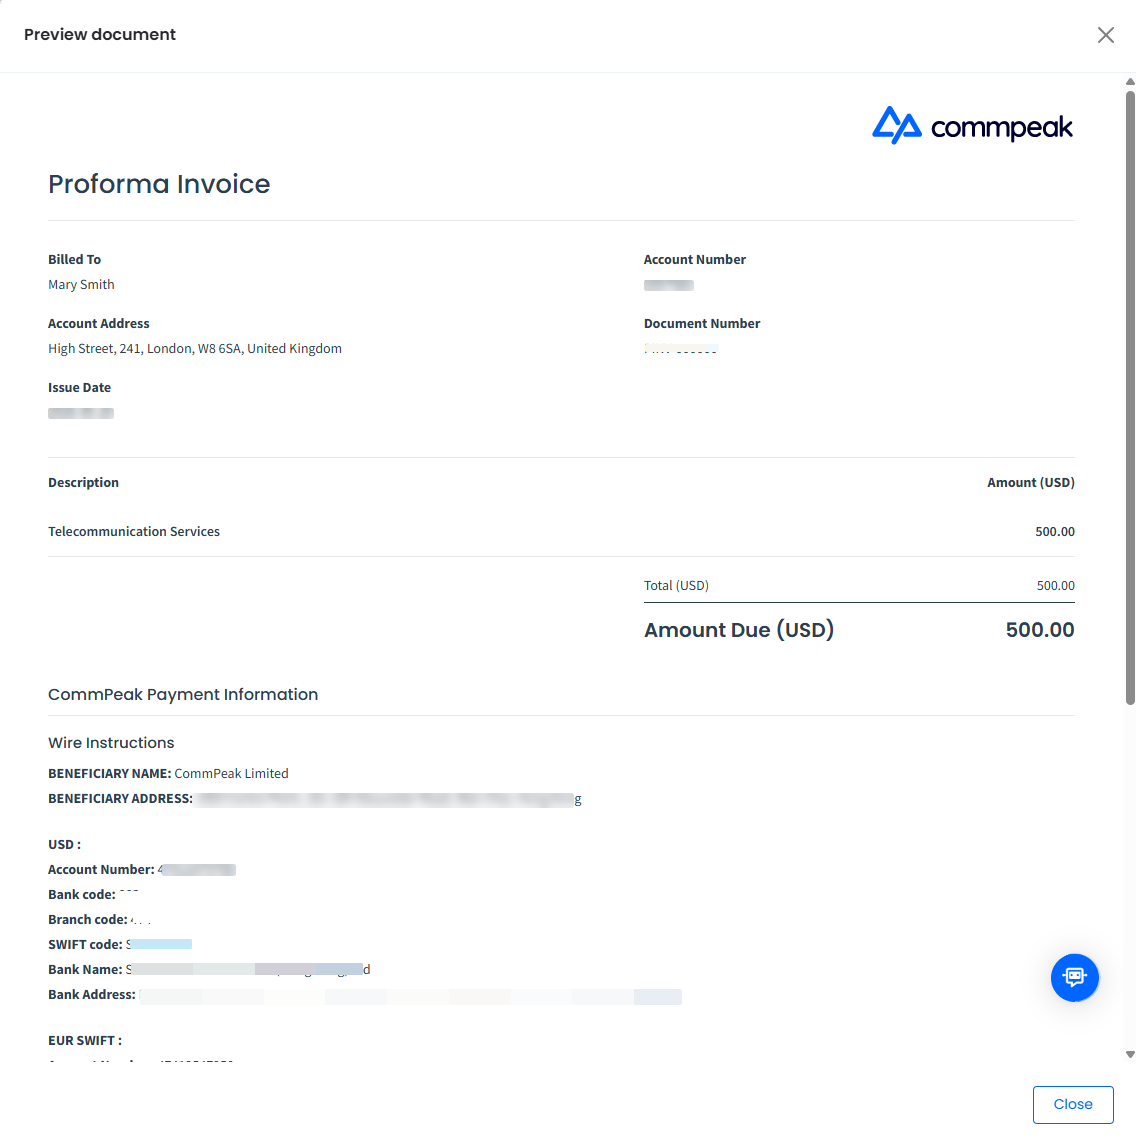The width and height of the screenshot is (1136, 1142).
Task: Click the Bank Address label
Action: [92, 995]
